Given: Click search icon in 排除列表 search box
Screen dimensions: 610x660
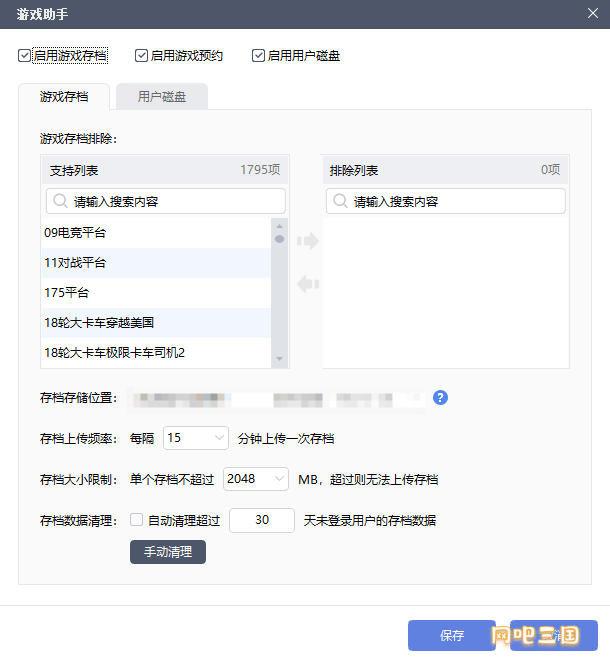Looking at the screenshot, I should coord(340,201).
